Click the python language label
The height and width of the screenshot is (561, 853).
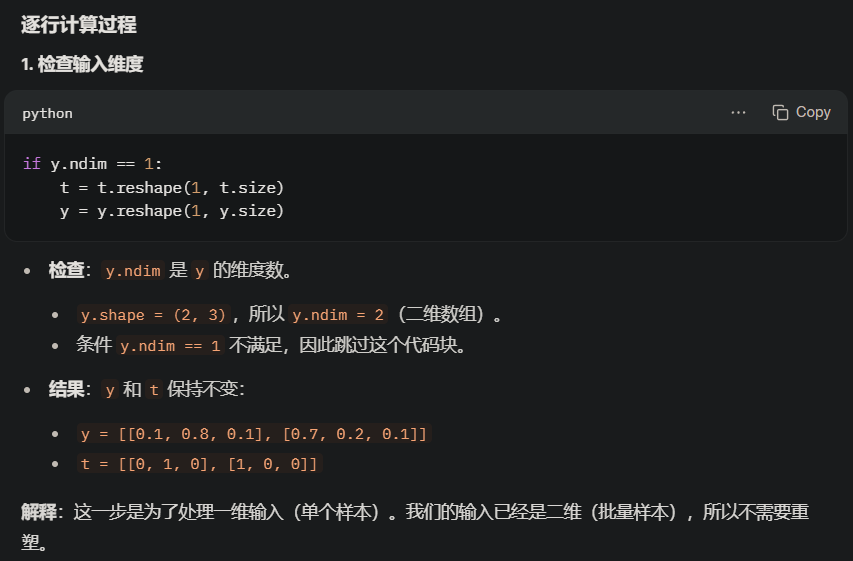point(47,113)
